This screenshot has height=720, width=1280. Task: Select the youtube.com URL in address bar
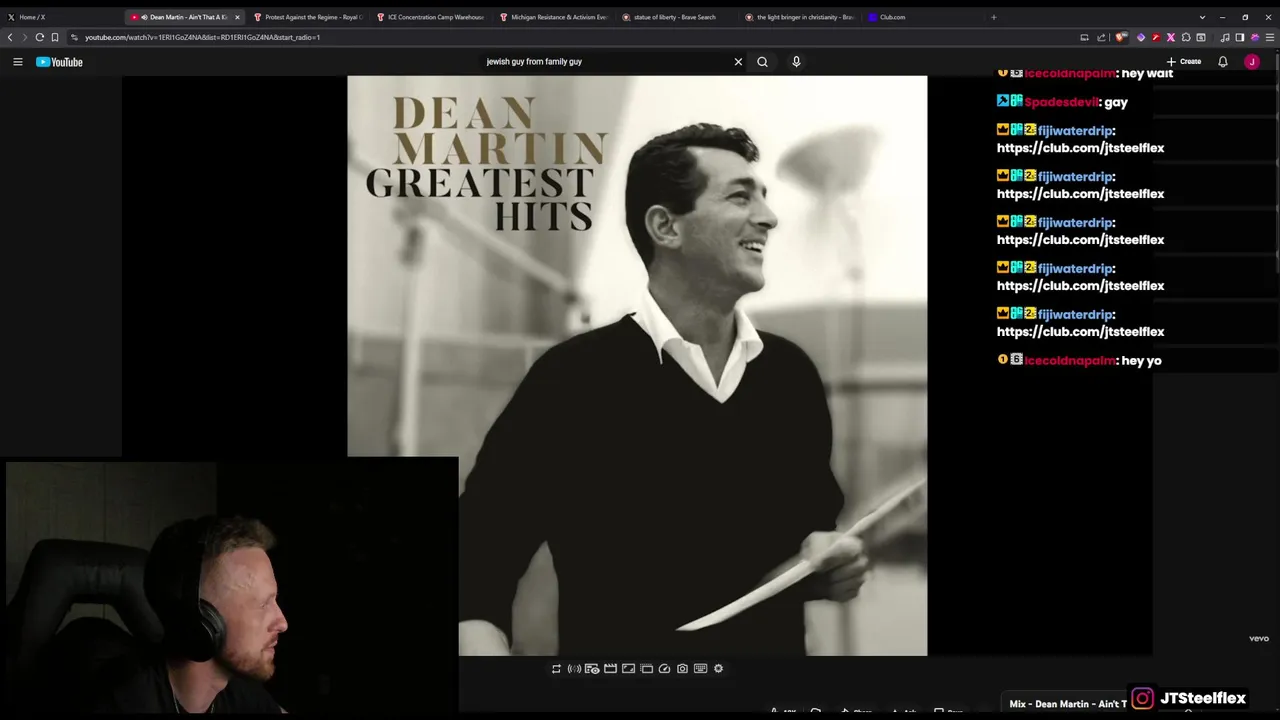coord(202,37)
